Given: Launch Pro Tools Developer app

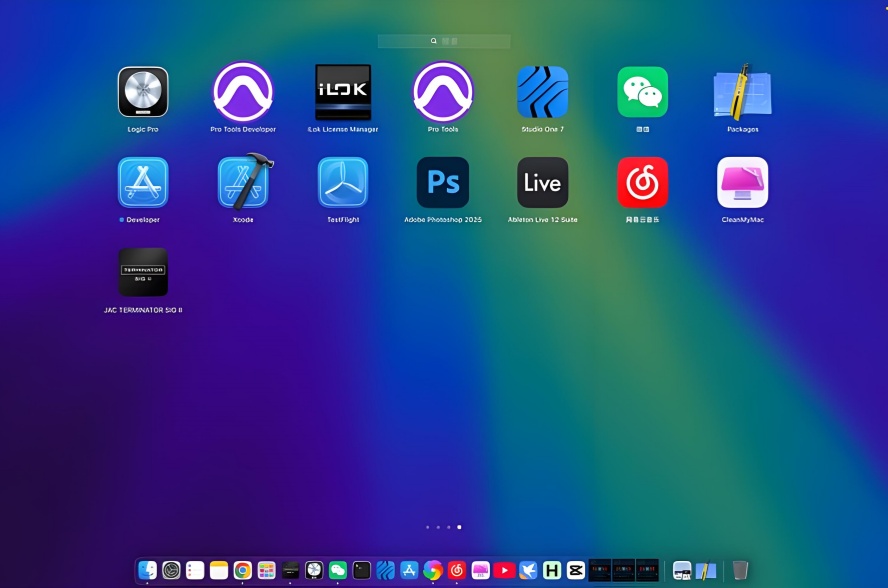Looking at the screenshot, I should point(243,92).
